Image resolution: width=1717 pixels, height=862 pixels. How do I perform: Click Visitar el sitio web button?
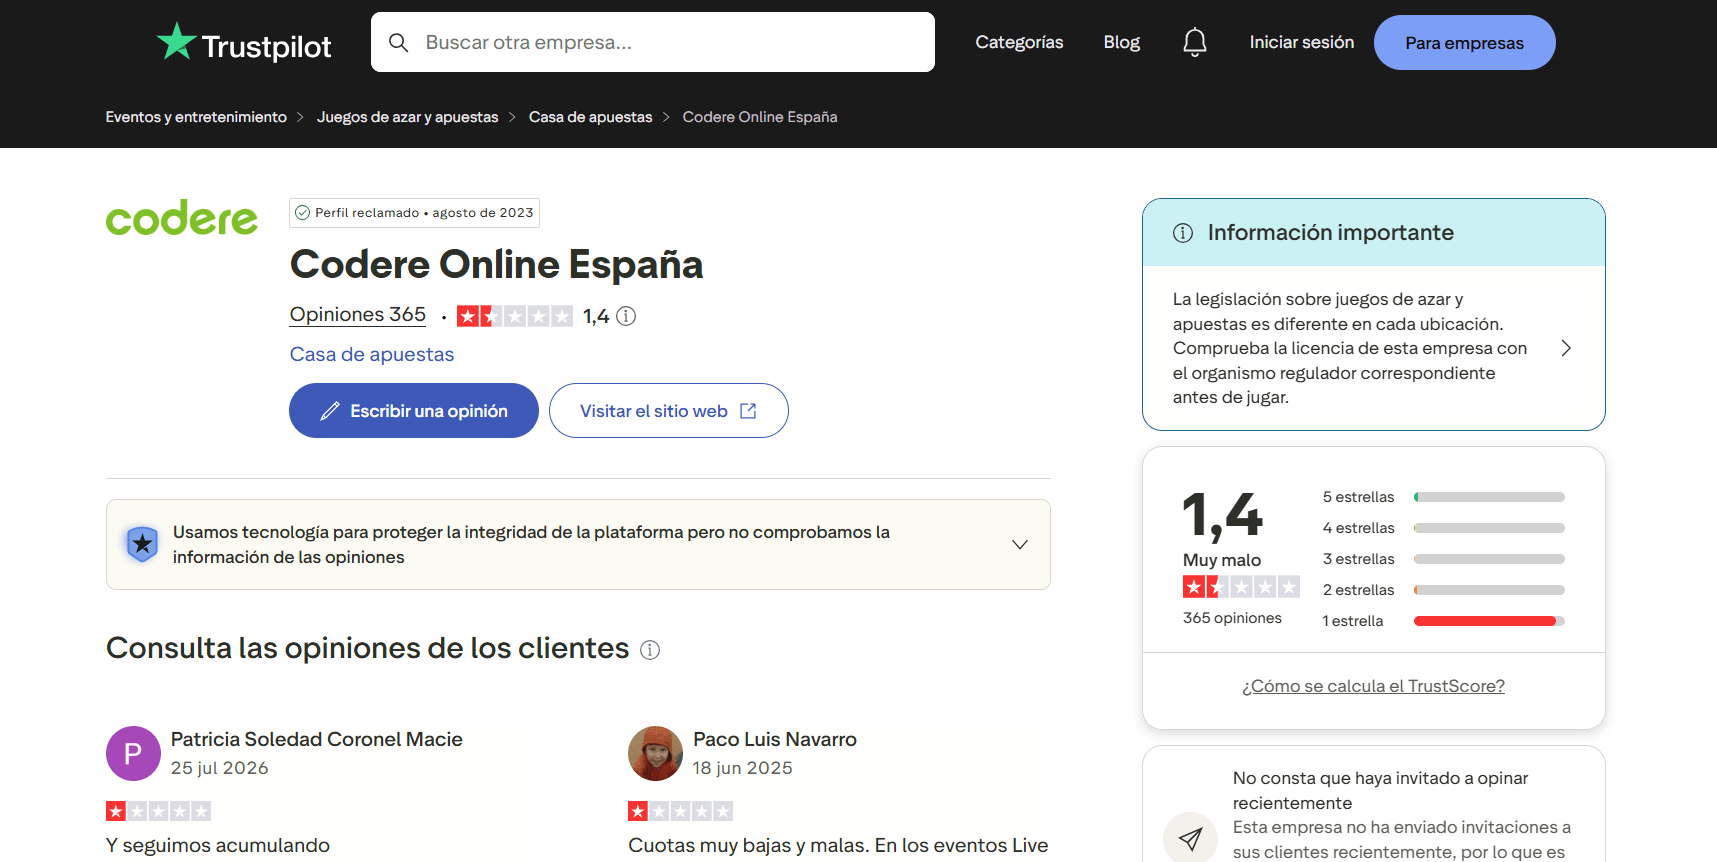point(669,411)
